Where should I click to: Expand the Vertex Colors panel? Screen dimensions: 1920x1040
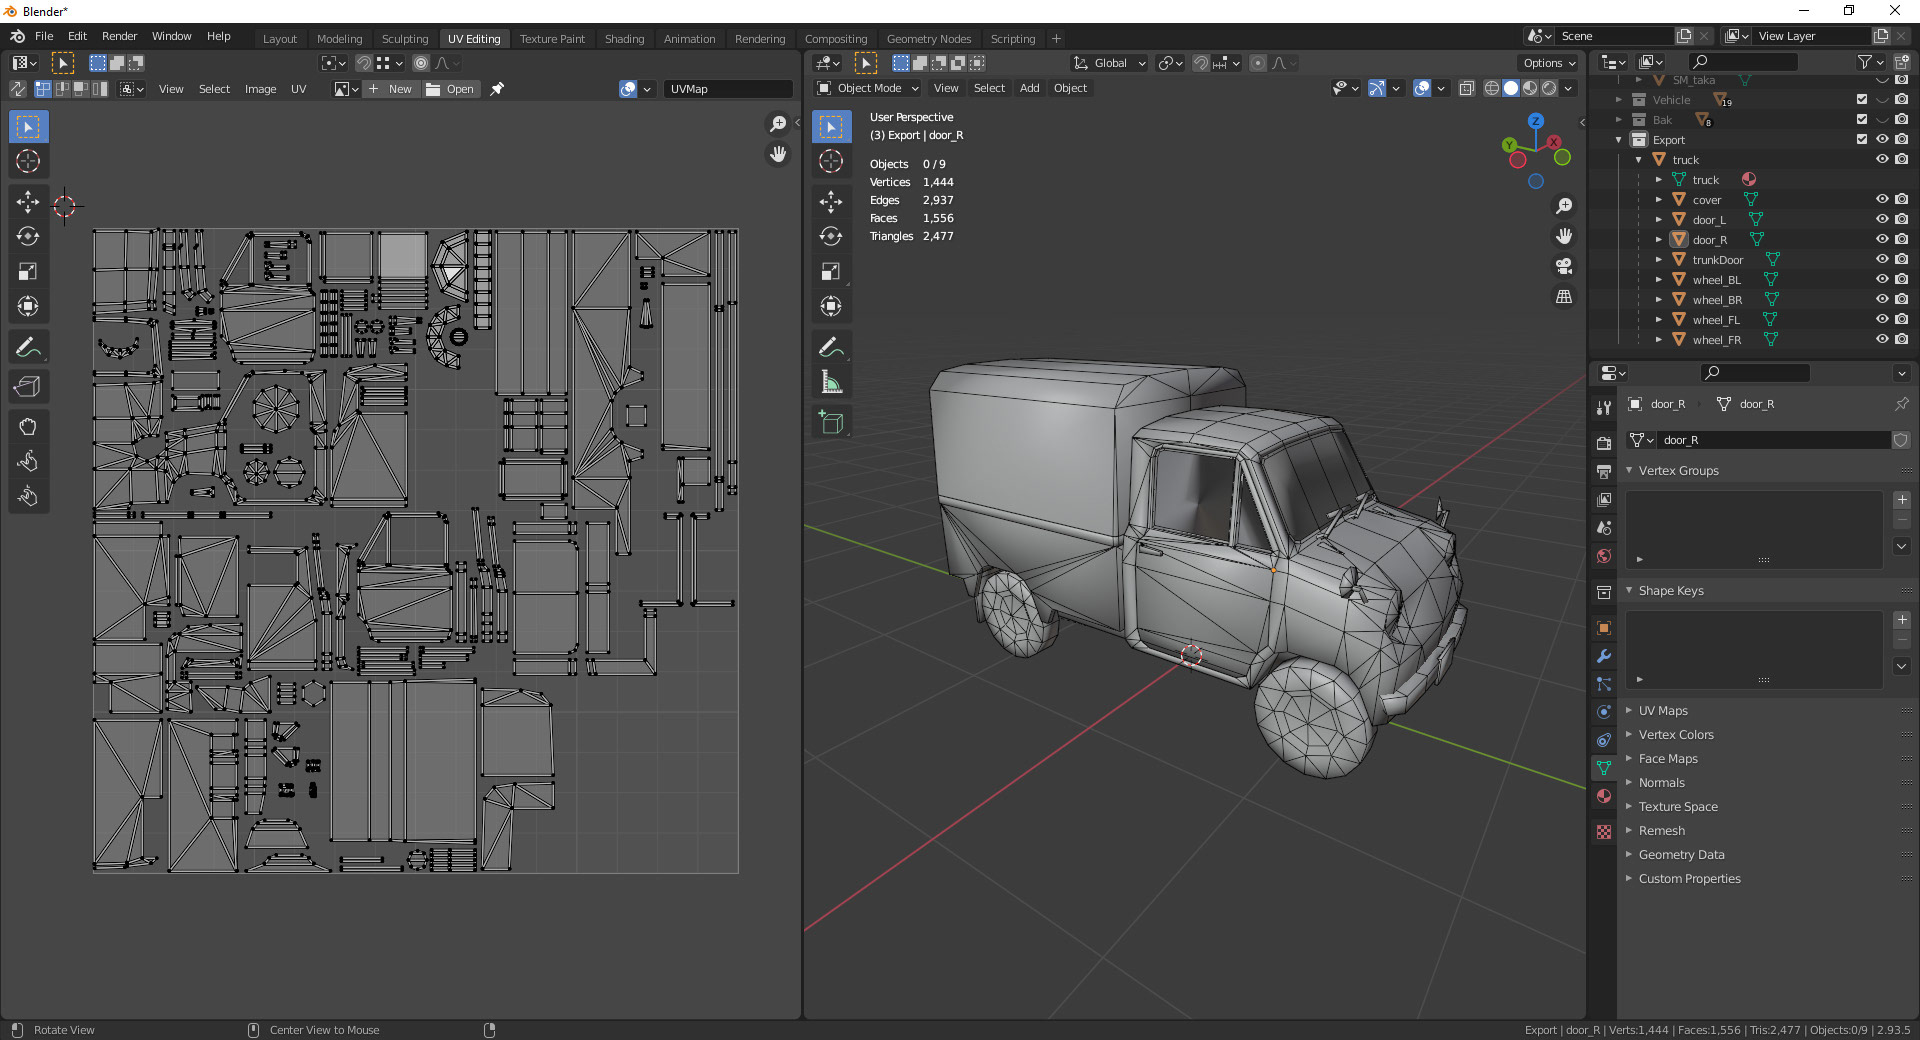(x=1675, y=734)
